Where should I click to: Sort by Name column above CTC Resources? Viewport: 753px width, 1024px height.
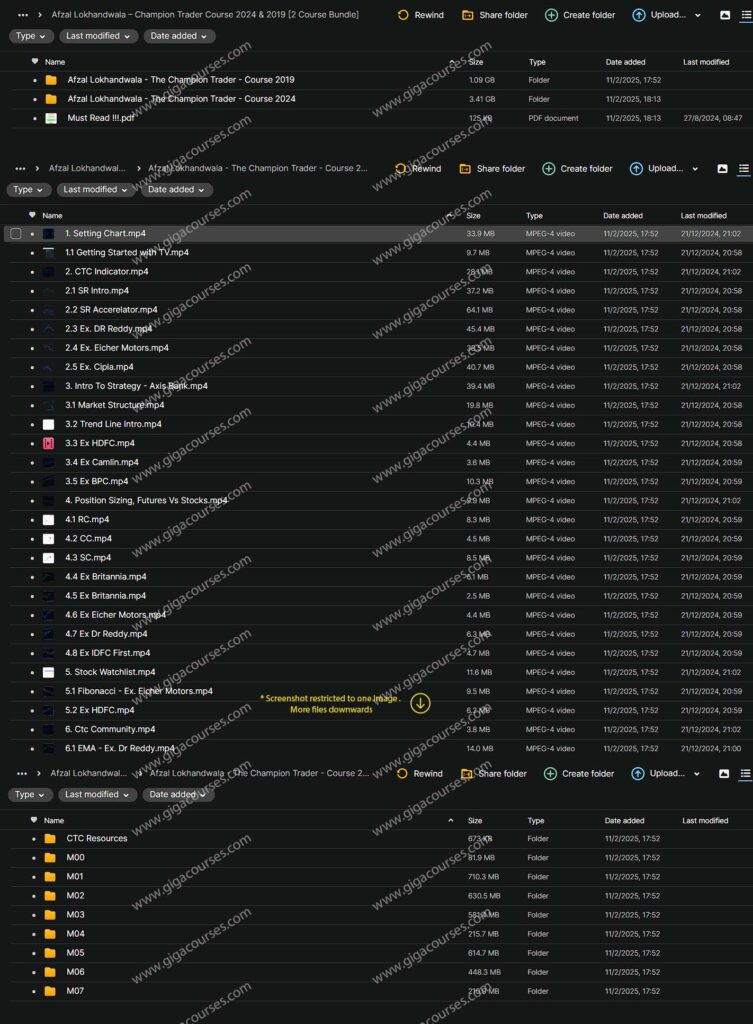point(54,820)
